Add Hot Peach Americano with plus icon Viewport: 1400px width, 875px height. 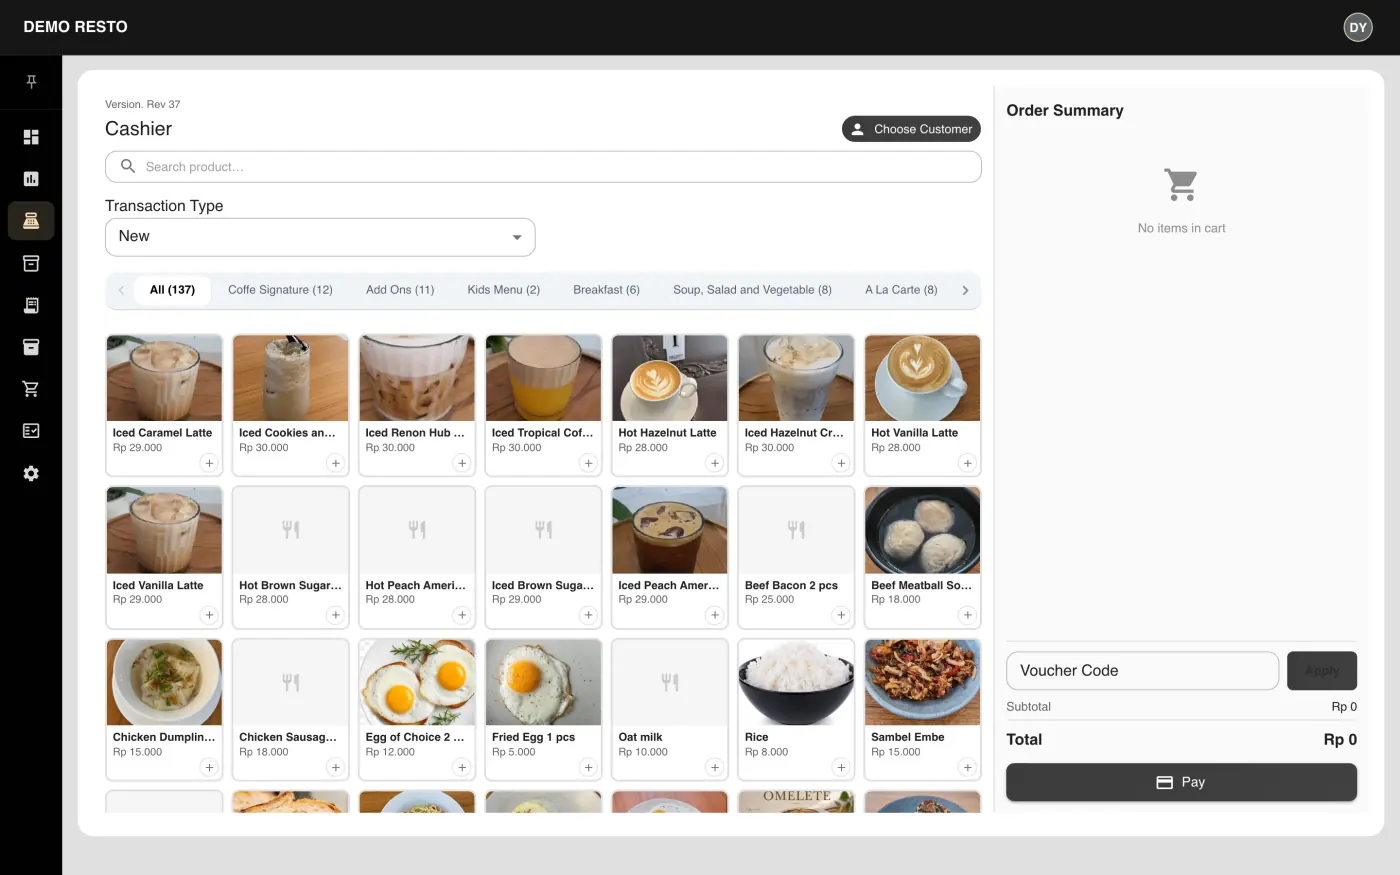pos(462,615)
